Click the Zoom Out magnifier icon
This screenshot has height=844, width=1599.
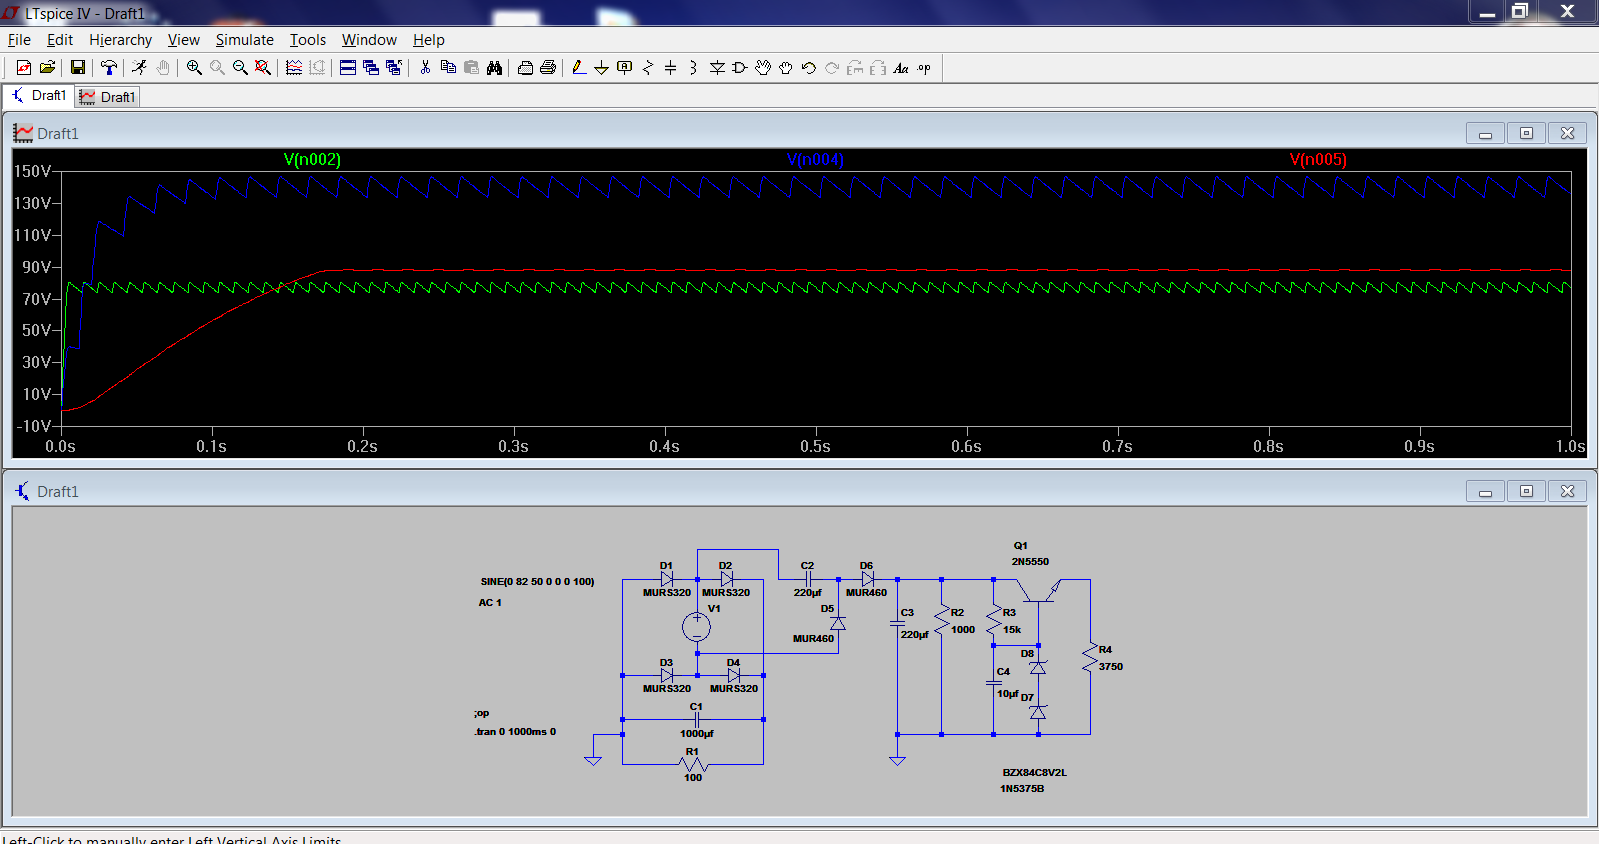point(240,67)
